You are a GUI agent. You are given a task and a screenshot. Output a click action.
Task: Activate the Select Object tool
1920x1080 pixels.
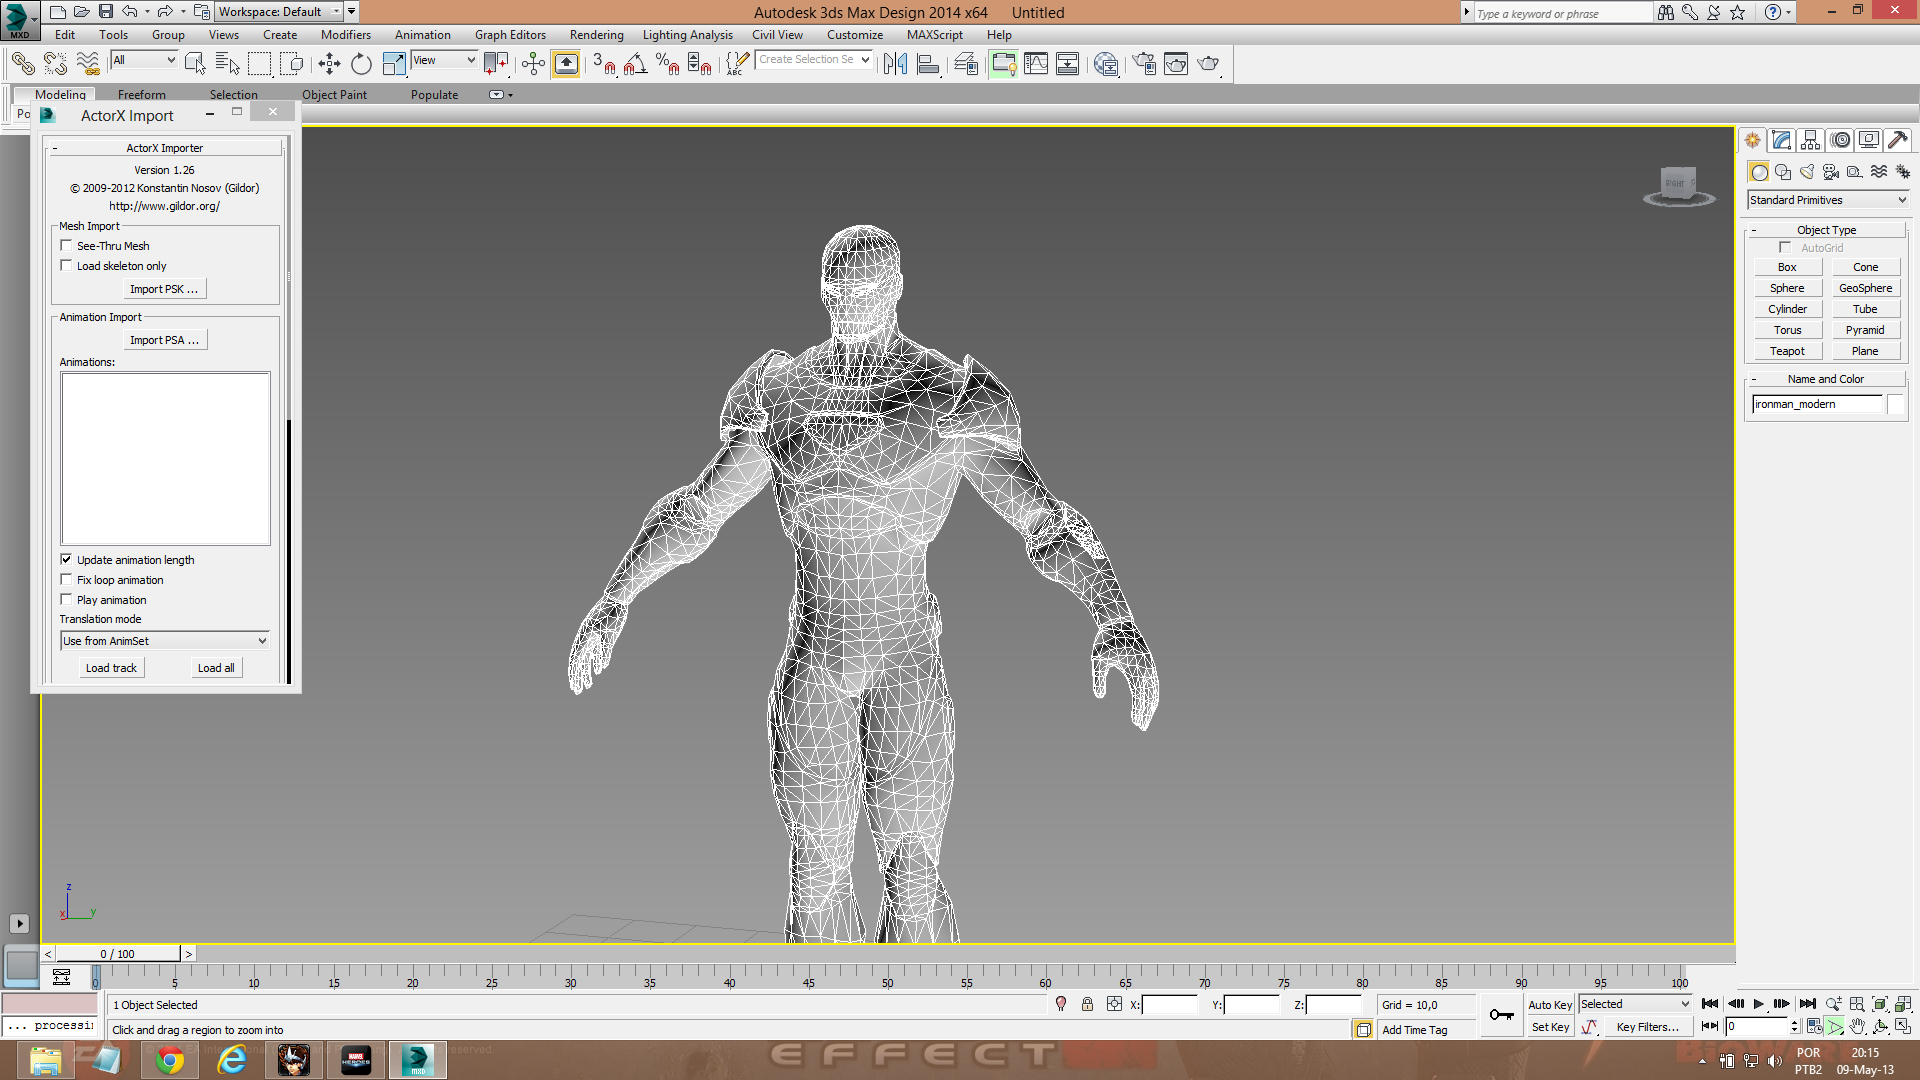click(195, 64)
